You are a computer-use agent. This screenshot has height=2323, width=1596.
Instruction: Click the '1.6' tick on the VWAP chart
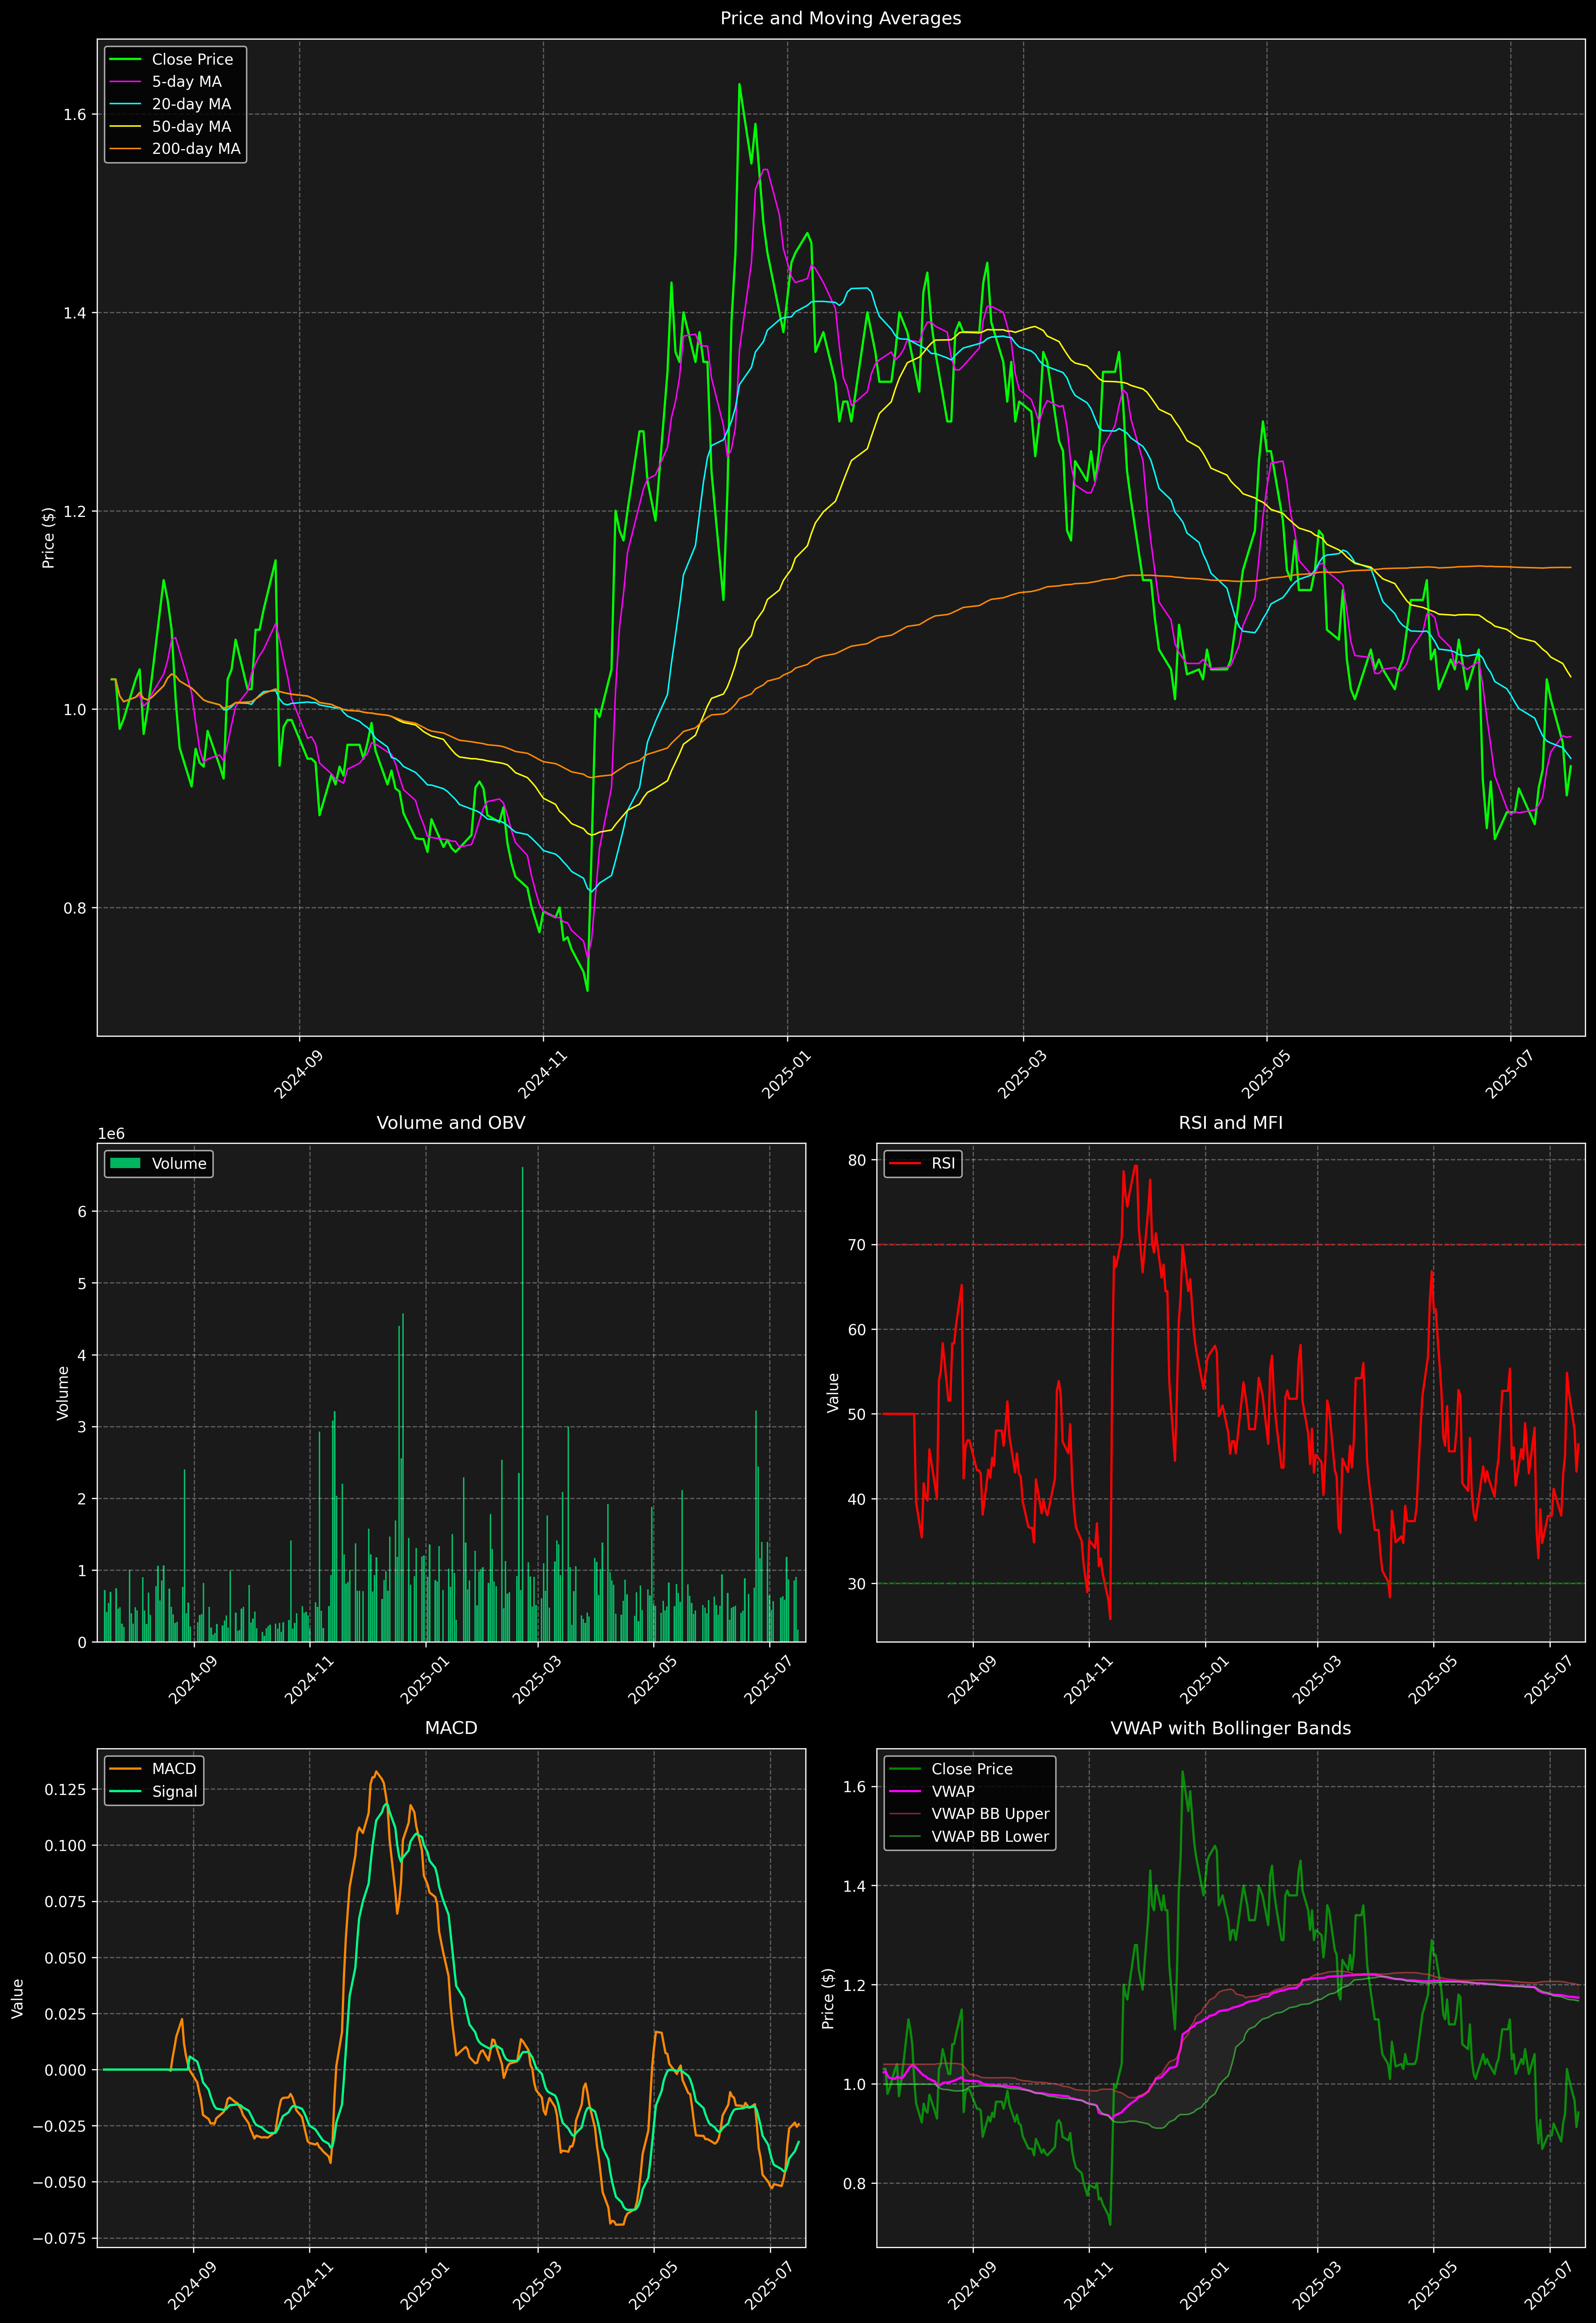pos(855,1788)
